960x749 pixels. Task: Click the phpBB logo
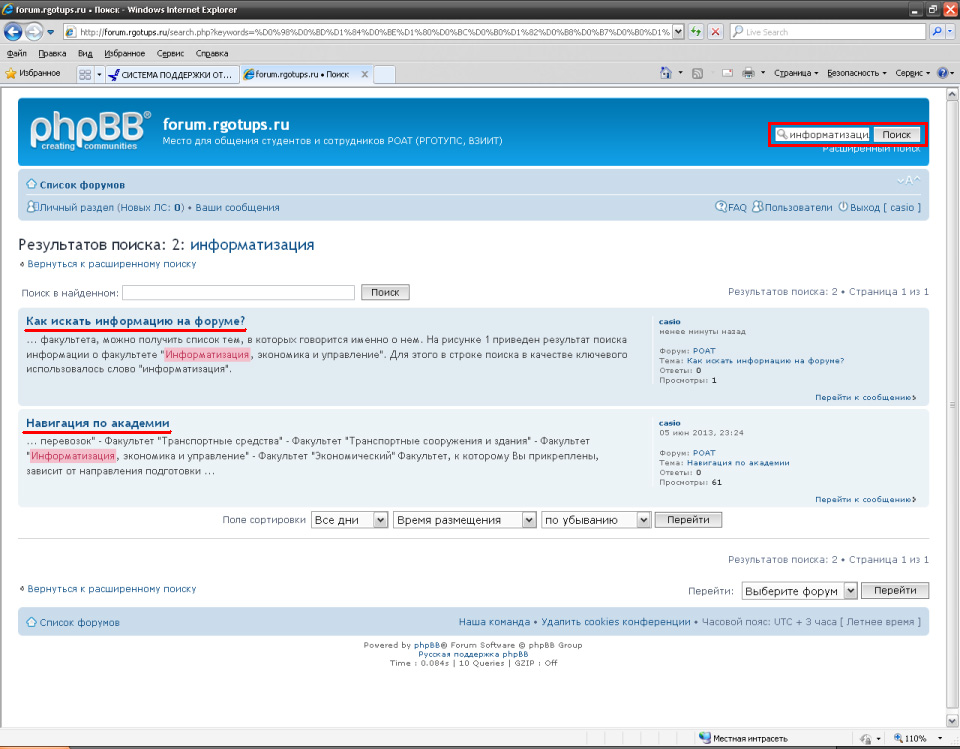point(90,131)
